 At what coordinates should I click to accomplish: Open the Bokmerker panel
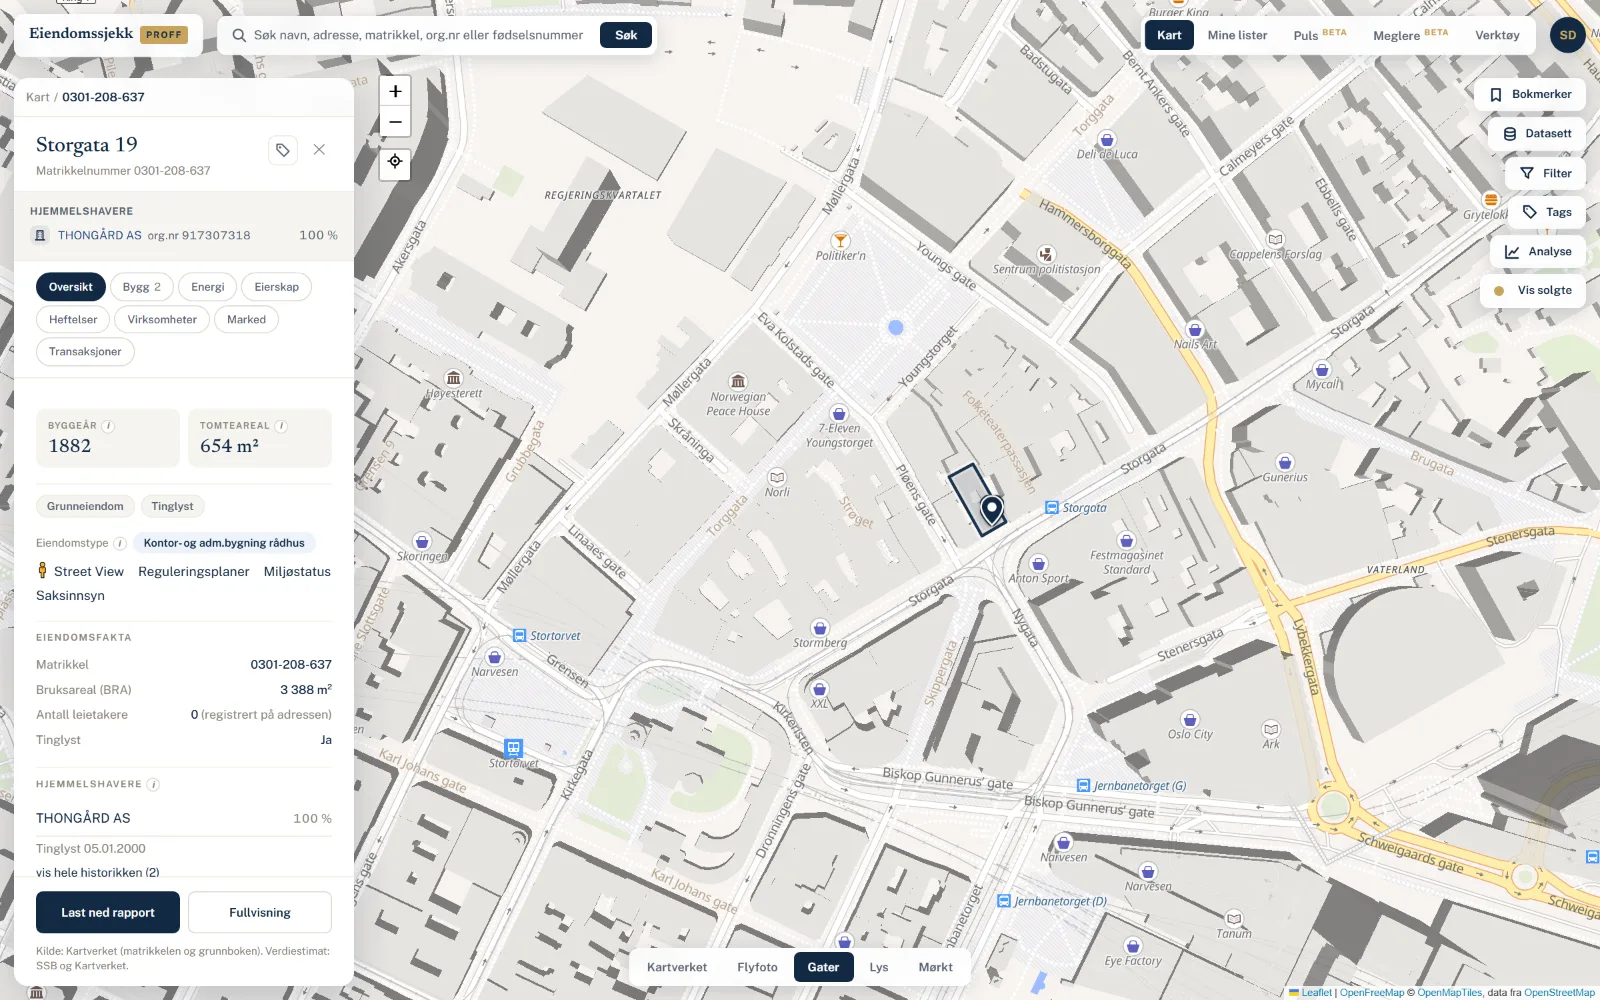point(1530,94)
